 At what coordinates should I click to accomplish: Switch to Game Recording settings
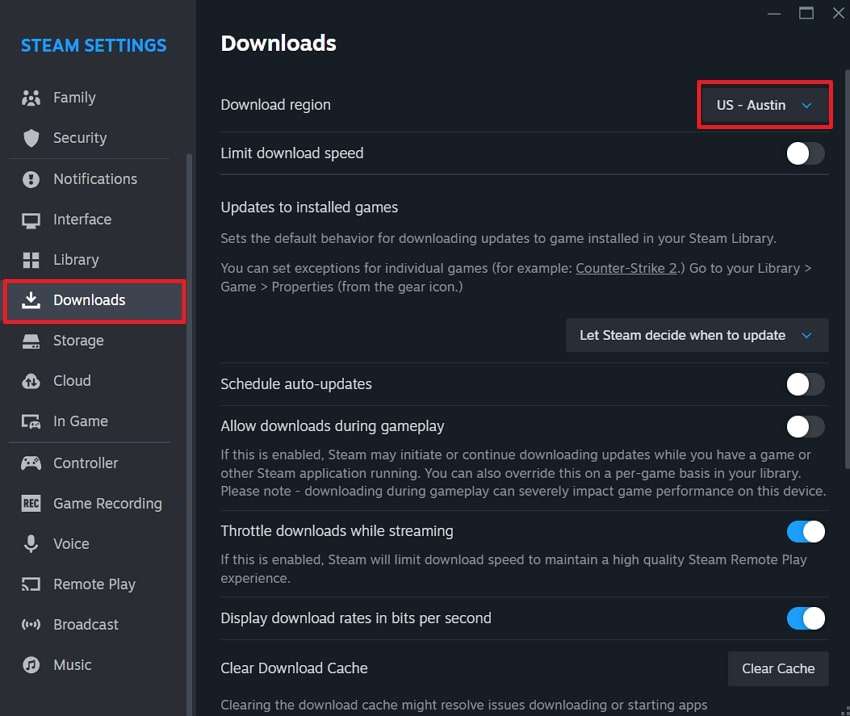(x=95, y=504)
